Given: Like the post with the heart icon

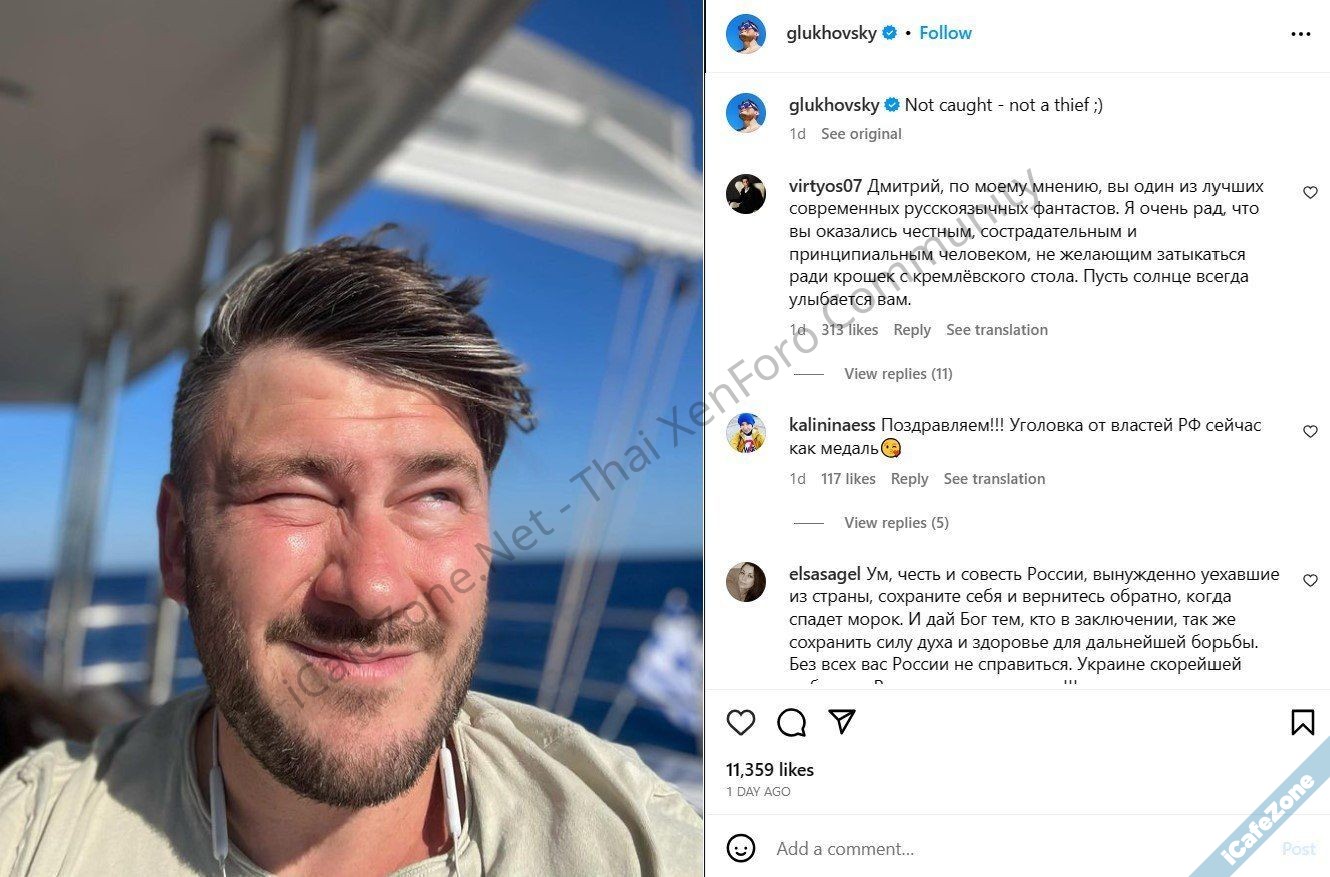Looking at the screenshot, I should [741, 722].
